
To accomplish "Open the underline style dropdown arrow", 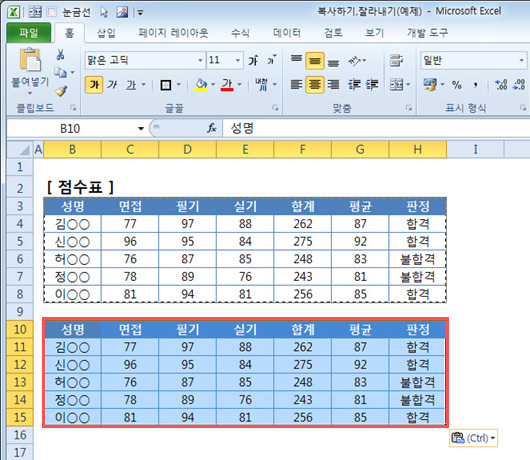I will pyautogui.click(x=143, y=84).
